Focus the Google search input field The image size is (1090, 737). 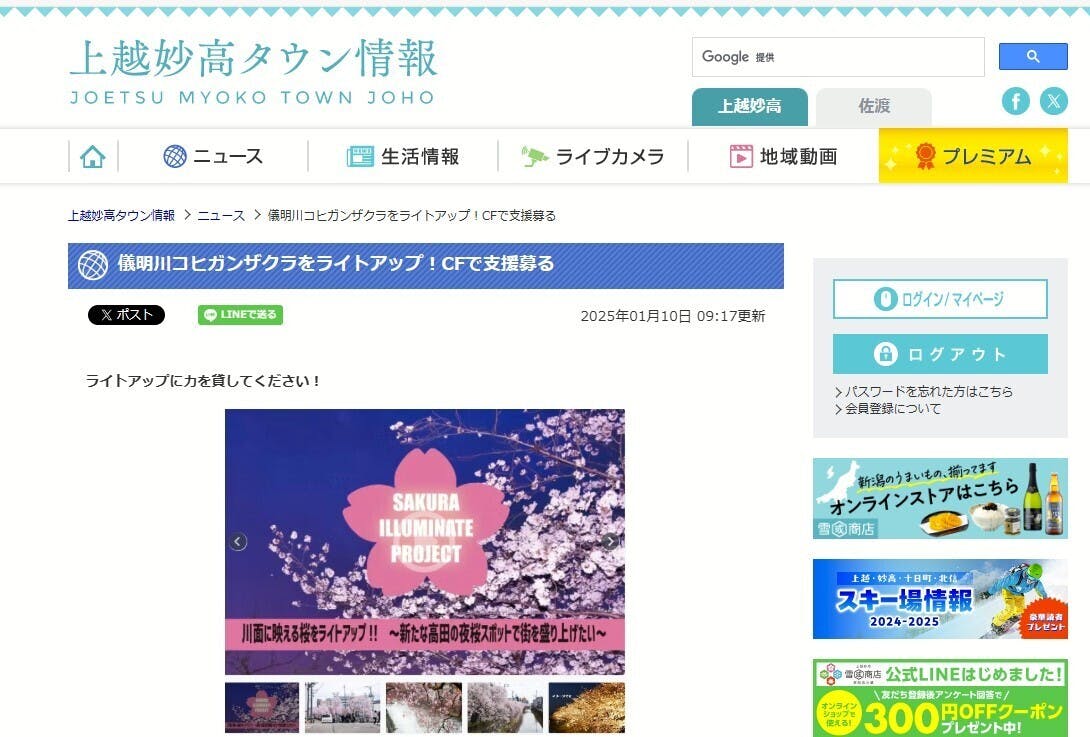(838, 57)
